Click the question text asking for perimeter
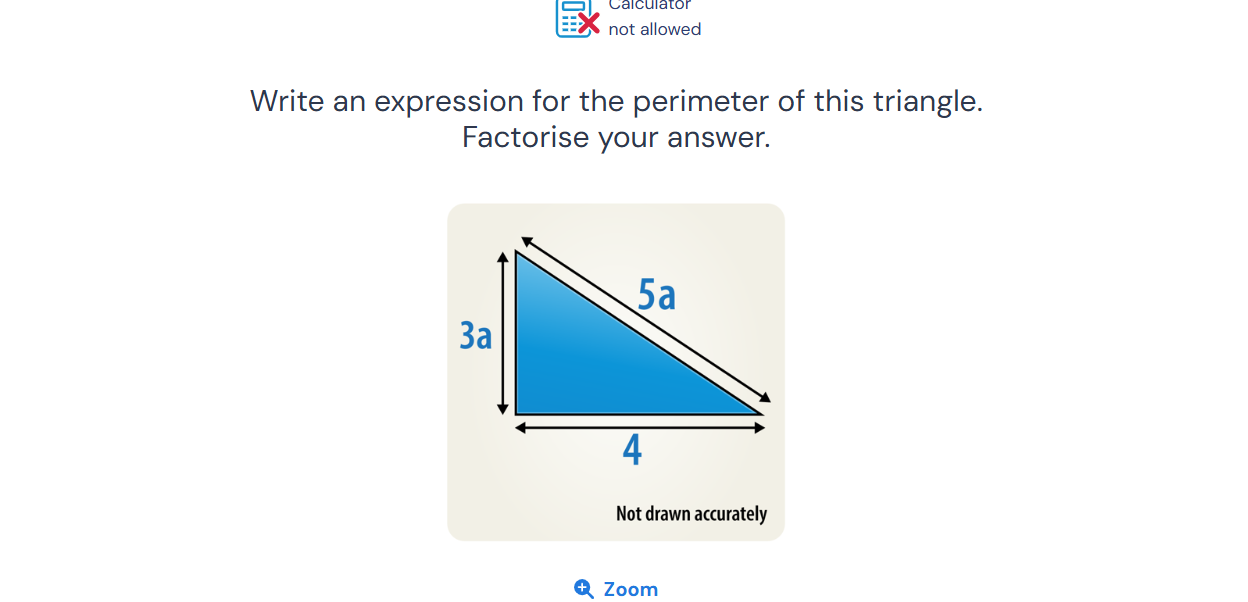Screen dimensions: 1248x602 click(x=616, y=101)
